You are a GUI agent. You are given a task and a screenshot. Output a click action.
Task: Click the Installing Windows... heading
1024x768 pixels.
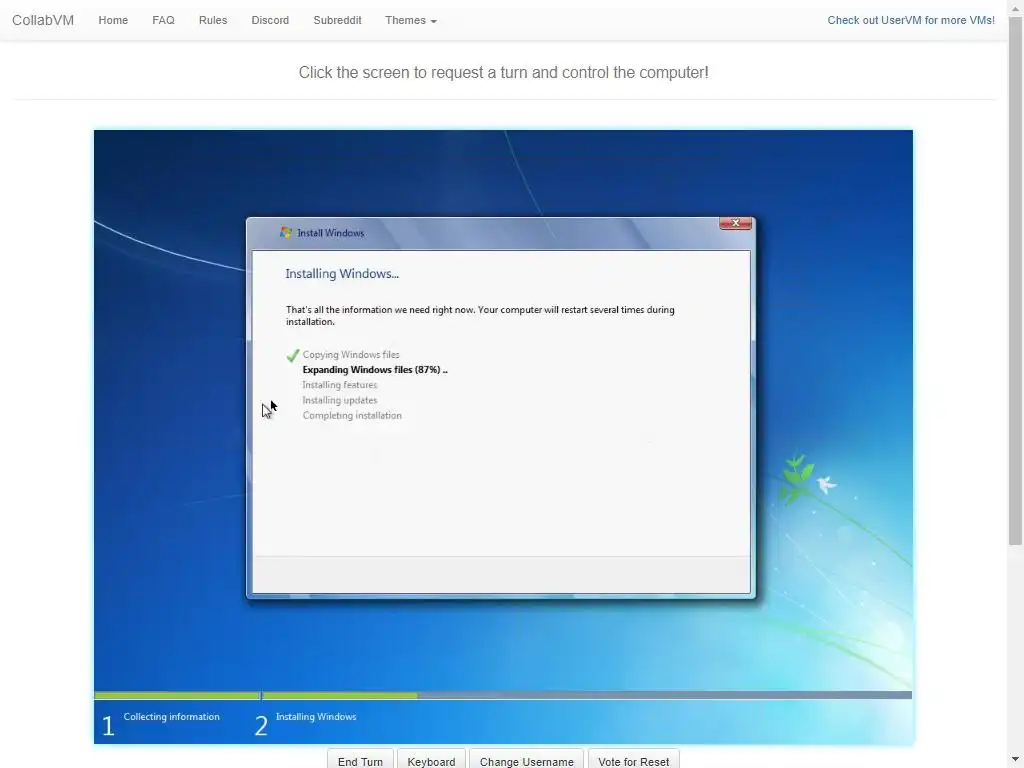[x=342, y=274]
